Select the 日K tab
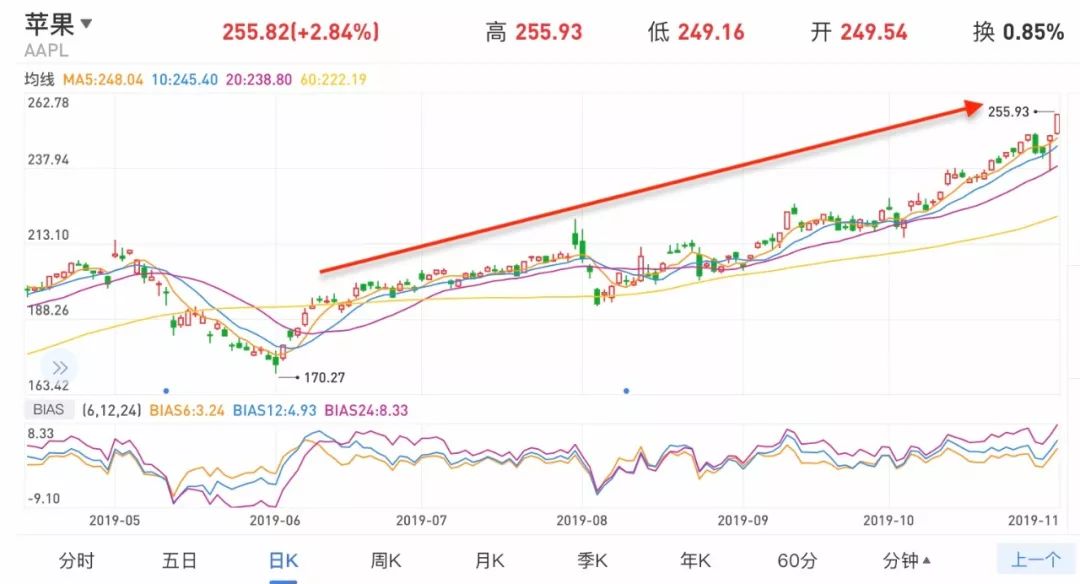This screenshot has height=584, width=1080. pyautogui.click(x=283, y=561)
